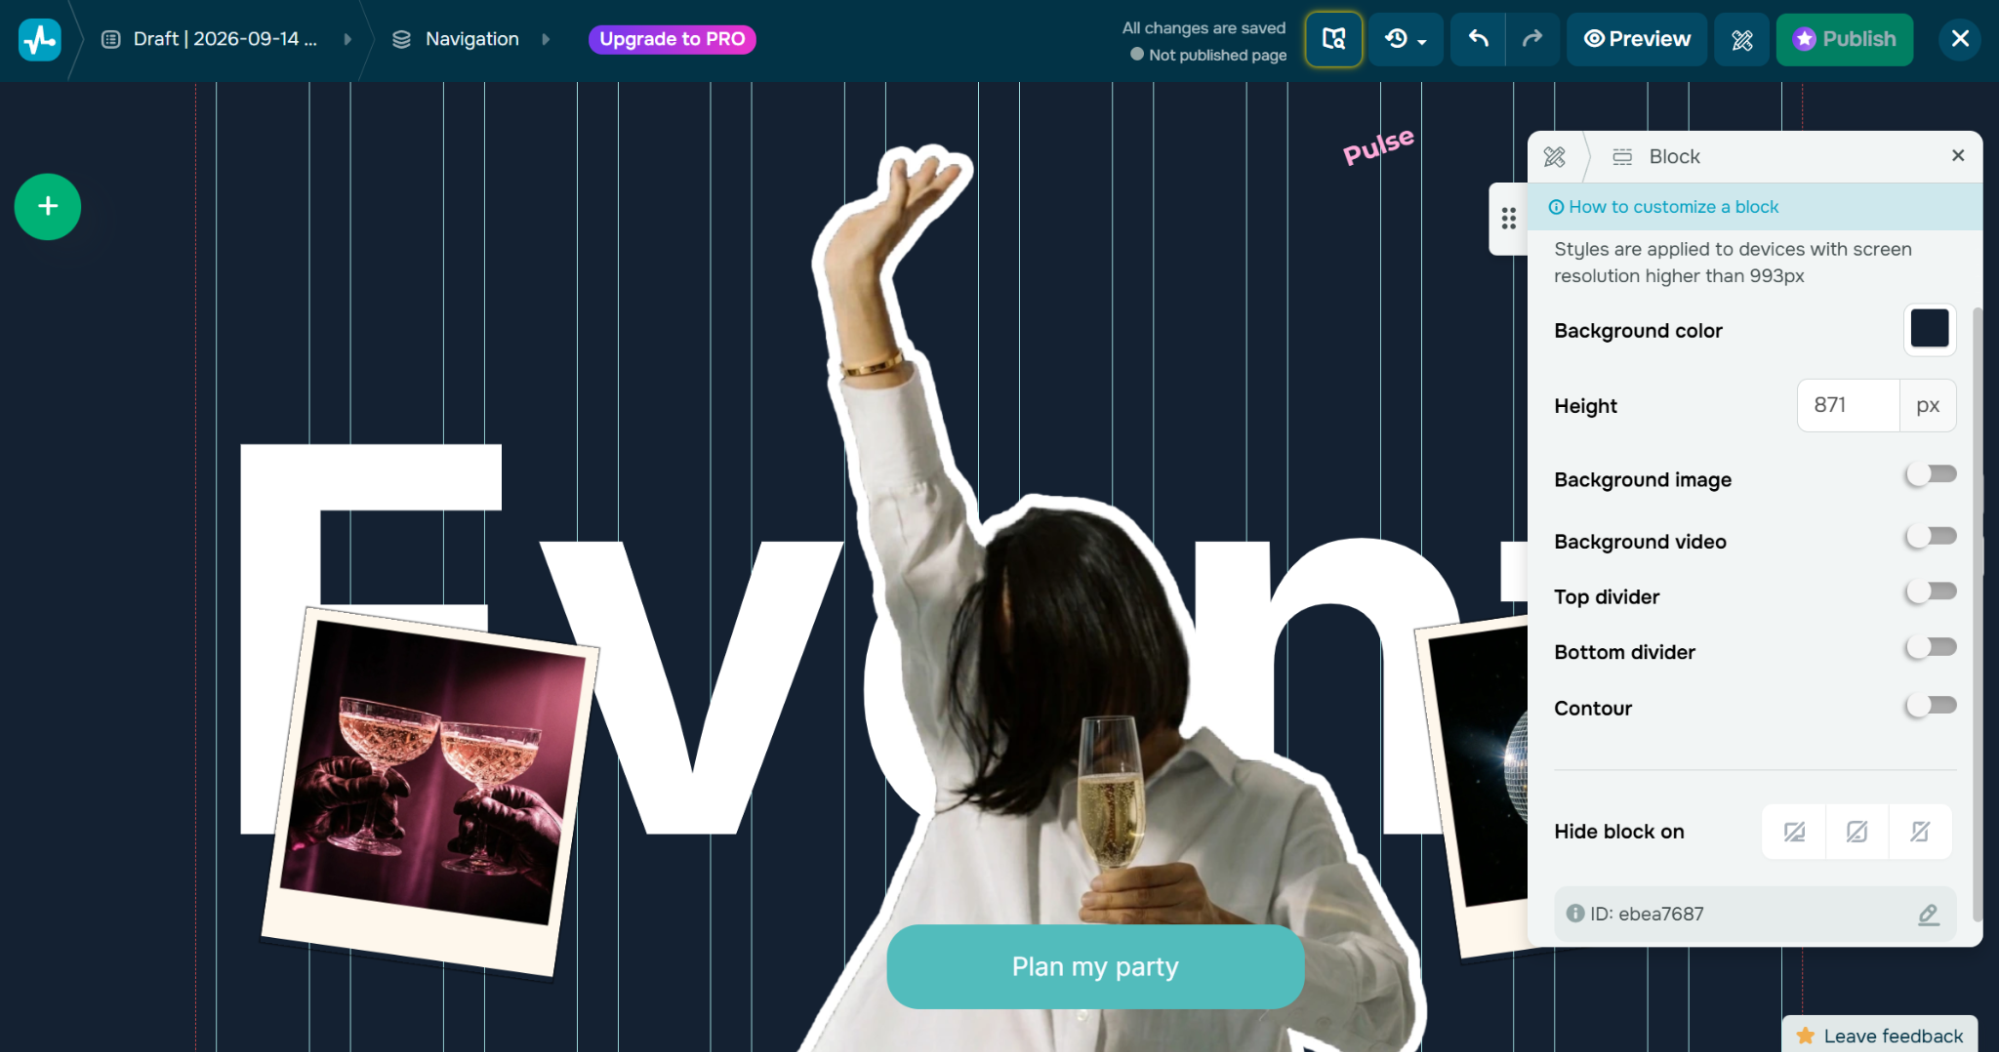Close the Block settings panel
The height and width of the screenshot is (1053, 1999).
pyautogui.click(x=1958, y=156)
